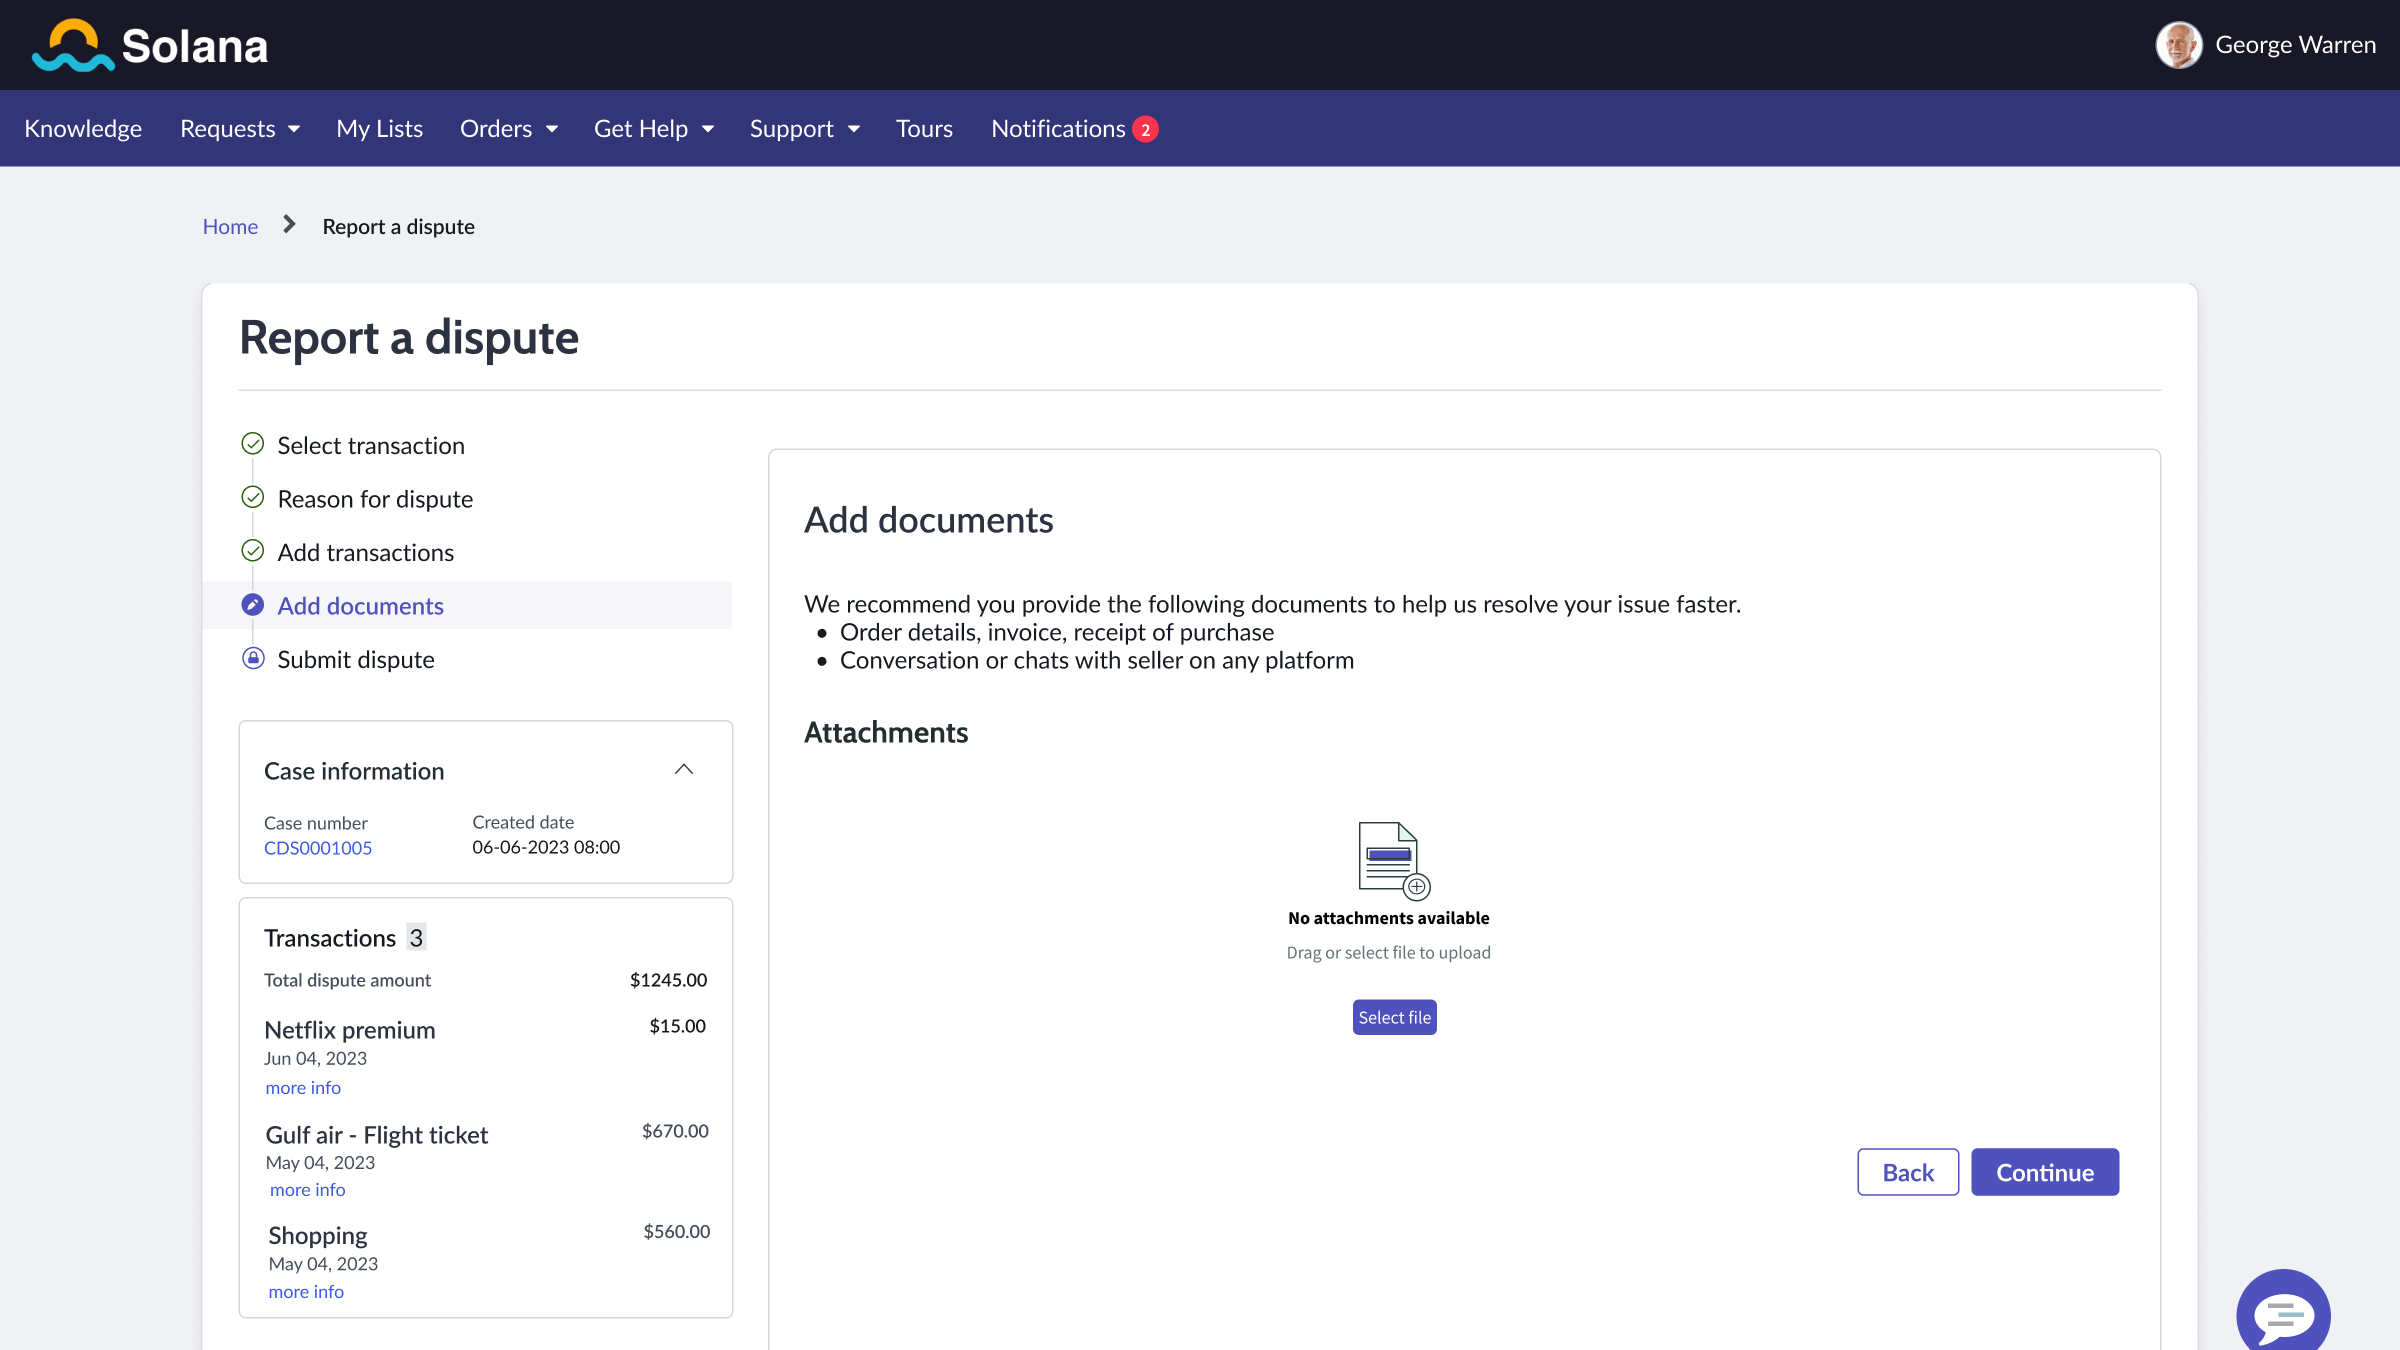Image resolution: width=2400 pixels, height=1350 pixels.
Task: Open the Get Help dropdown
Action: pos(653,128)
